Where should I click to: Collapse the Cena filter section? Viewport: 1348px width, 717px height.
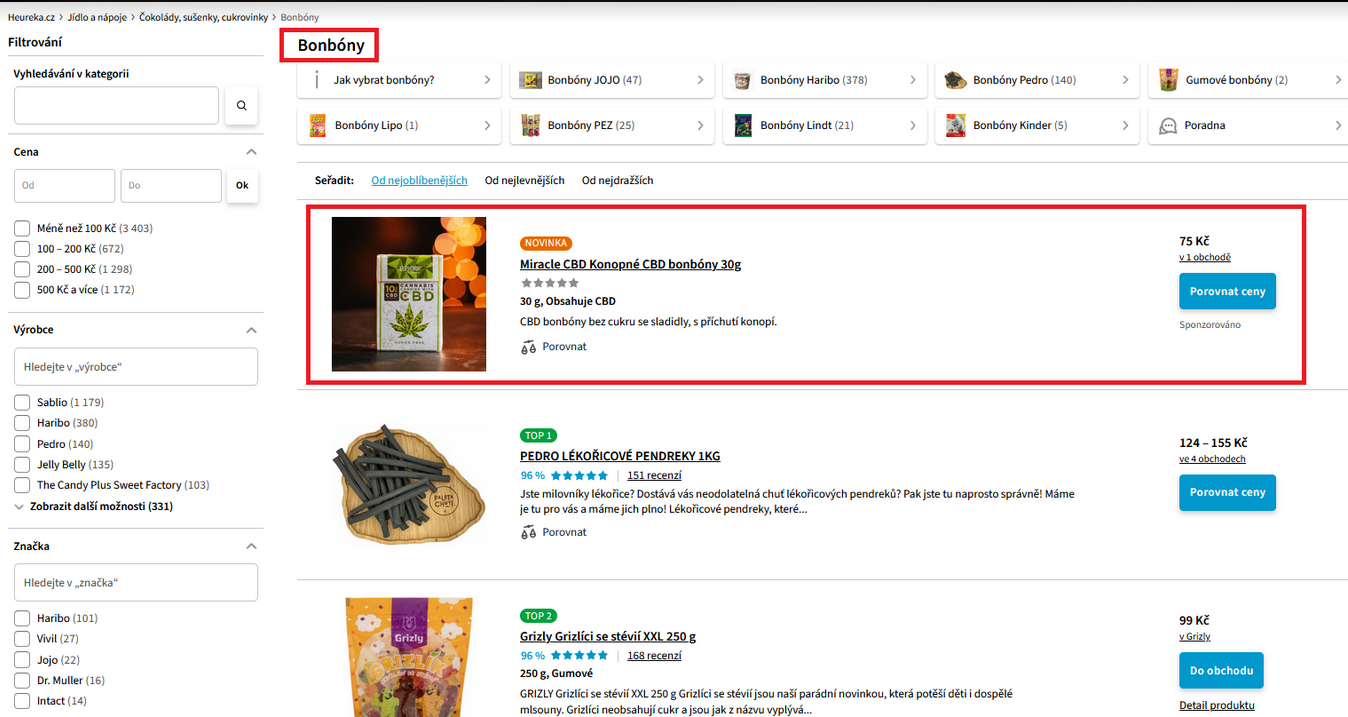251,152
